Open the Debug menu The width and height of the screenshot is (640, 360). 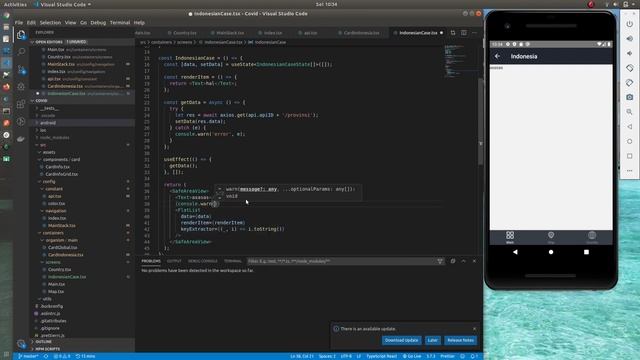click(x=98, y=23)
